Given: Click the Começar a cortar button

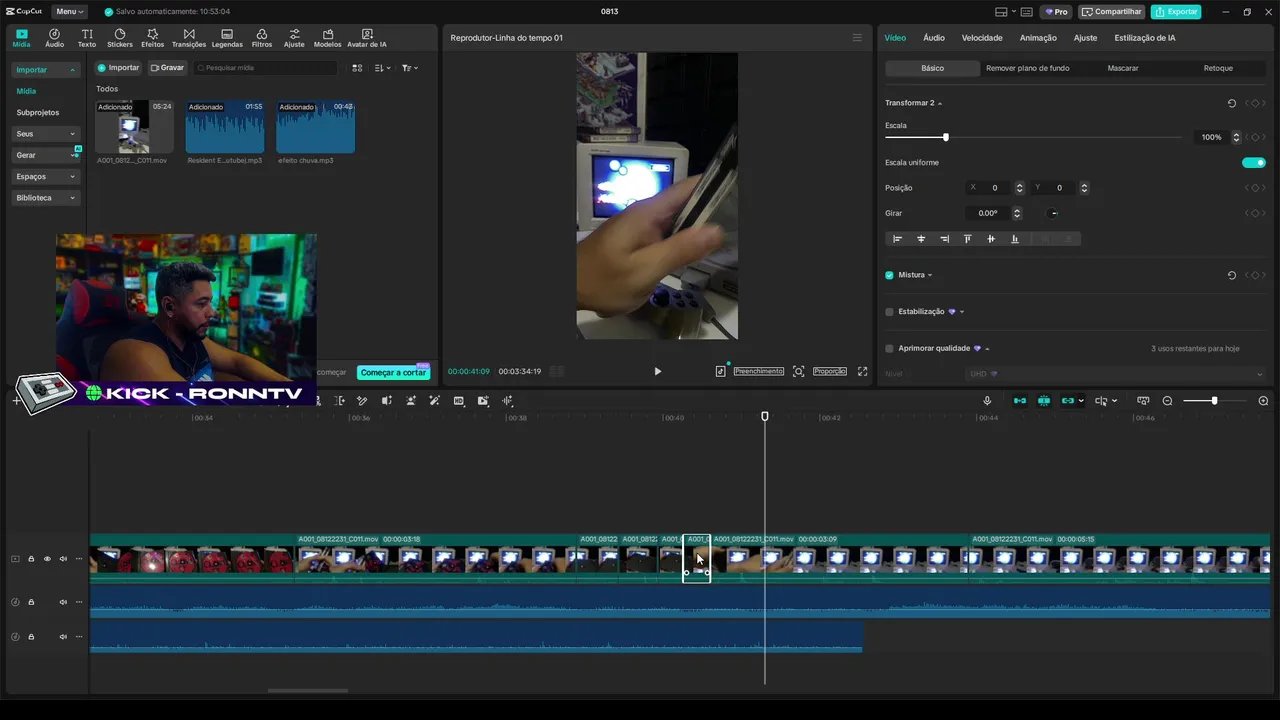Looking at the screenshot, I should pyautogui.click(x=393, y=372).
